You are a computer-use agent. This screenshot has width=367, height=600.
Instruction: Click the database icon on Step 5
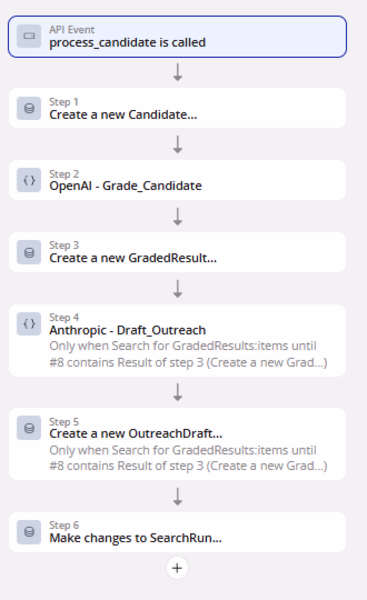(29, 428)
